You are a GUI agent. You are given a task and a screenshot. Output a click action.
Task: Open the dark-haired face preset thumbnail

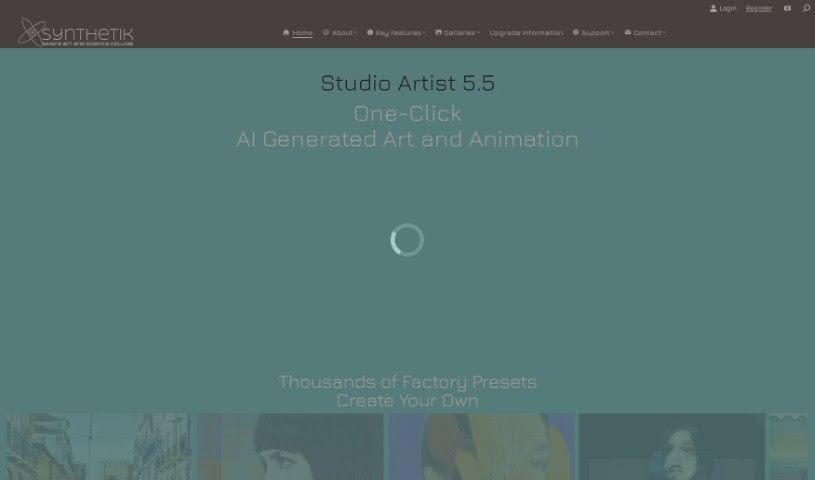(291, 447)
